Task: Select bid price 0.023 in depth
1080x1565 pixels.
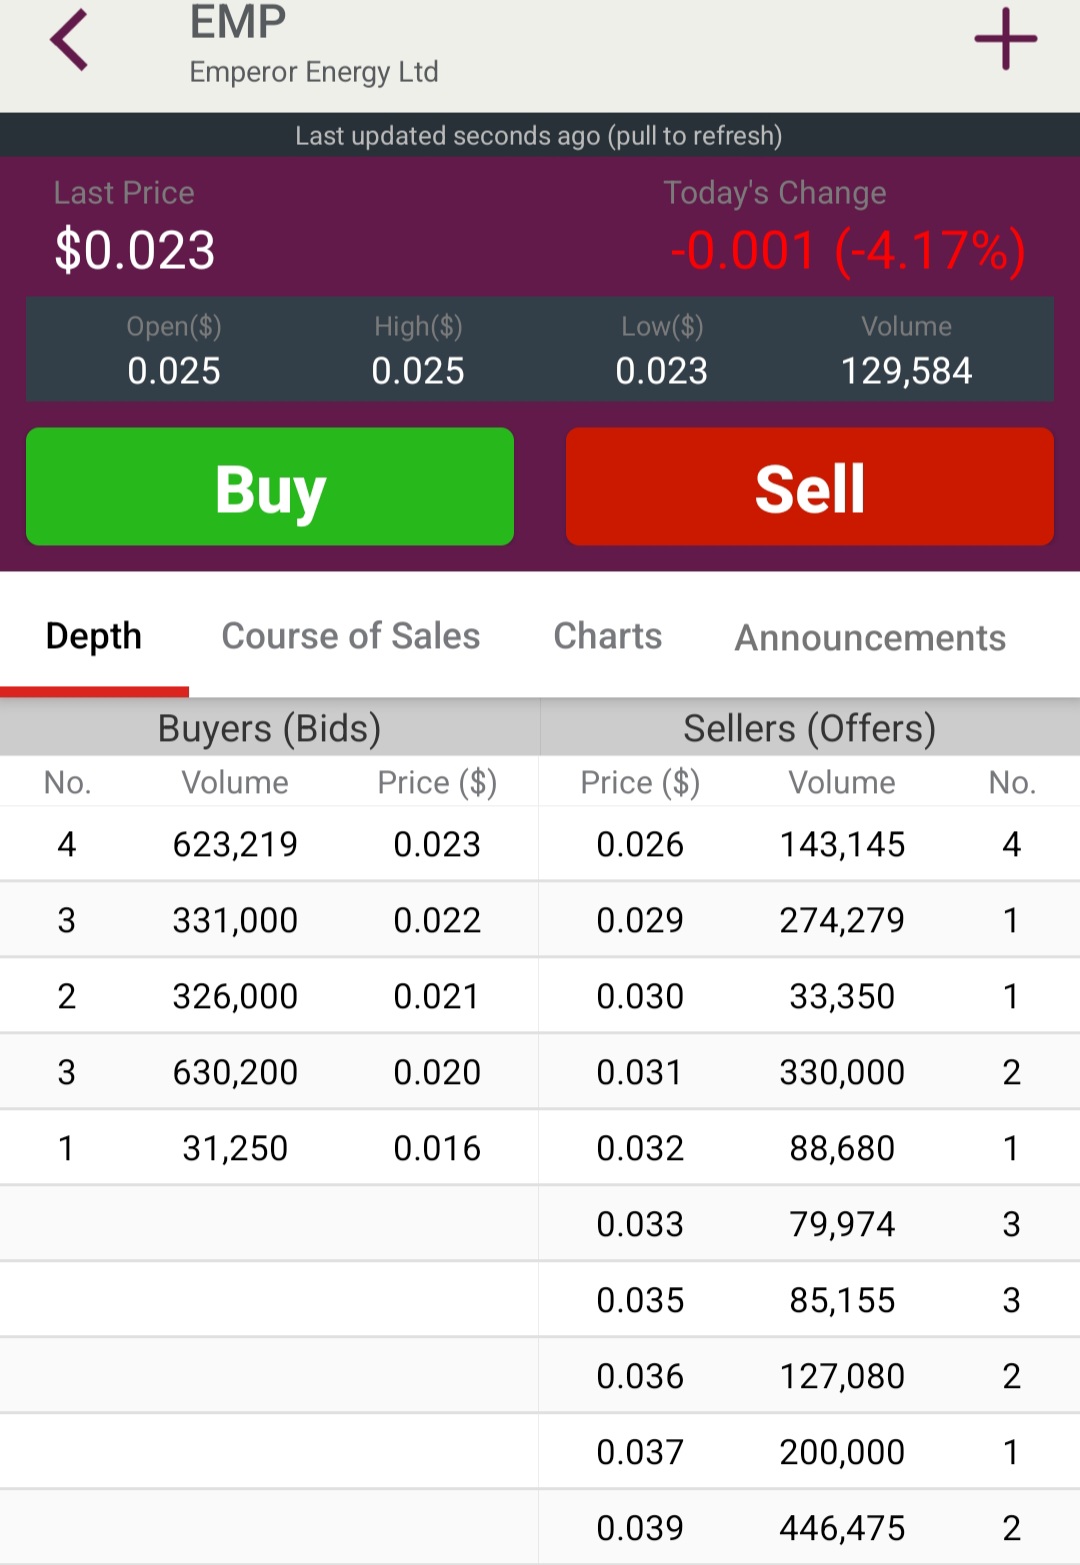Action: click(x=437, y=845)
